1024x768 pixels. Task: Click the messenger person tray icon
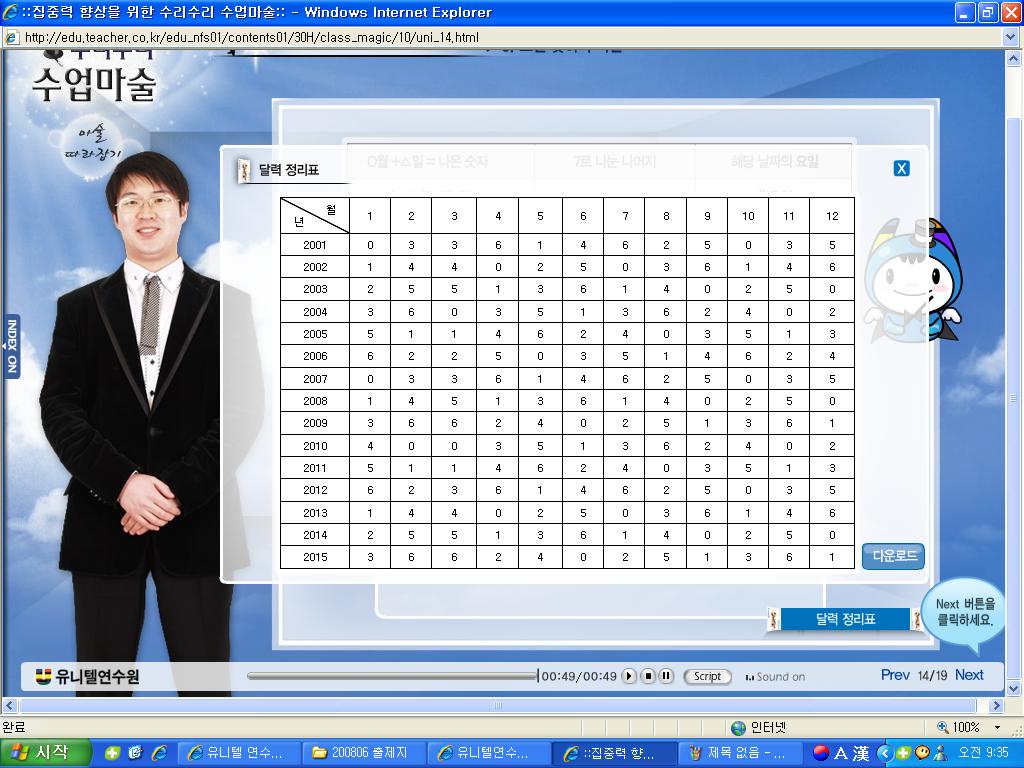pos(940,753)
